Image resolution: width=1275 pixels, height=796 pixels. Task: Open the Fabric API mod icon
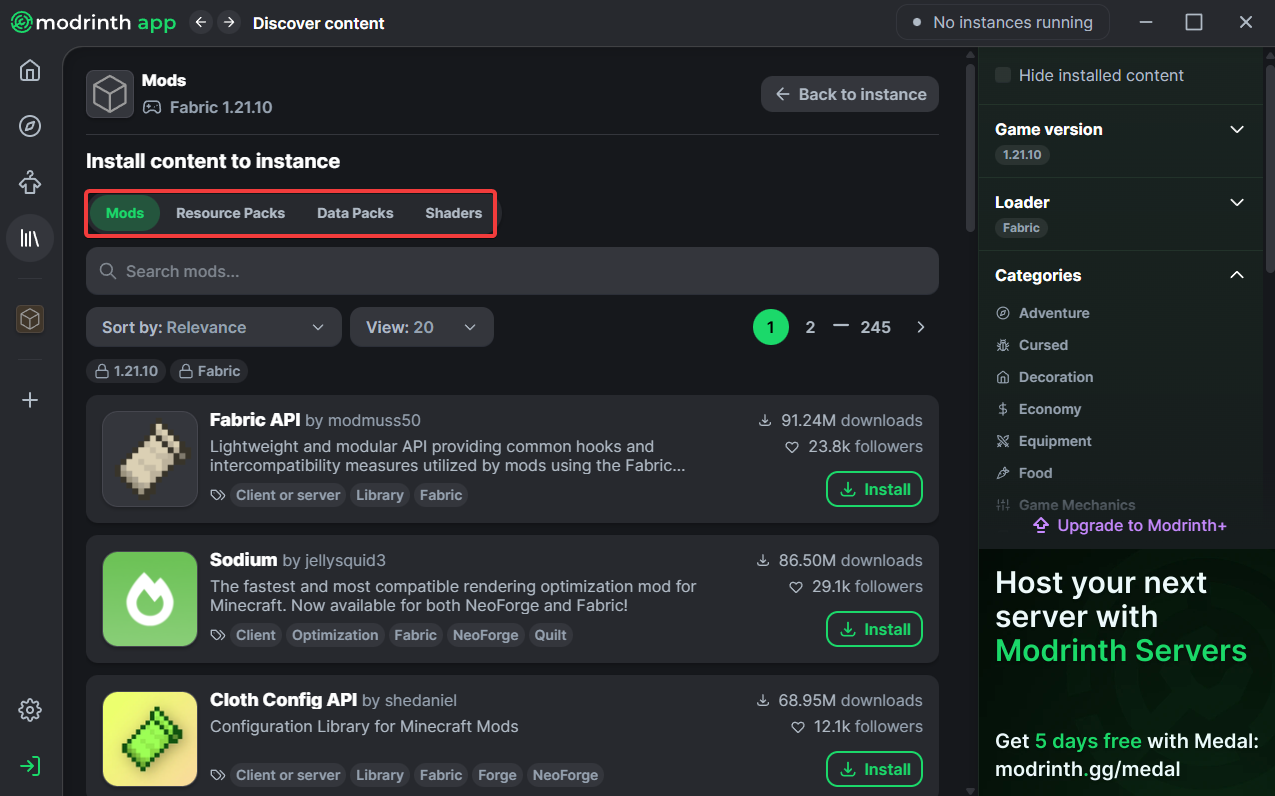pos(150,459)
